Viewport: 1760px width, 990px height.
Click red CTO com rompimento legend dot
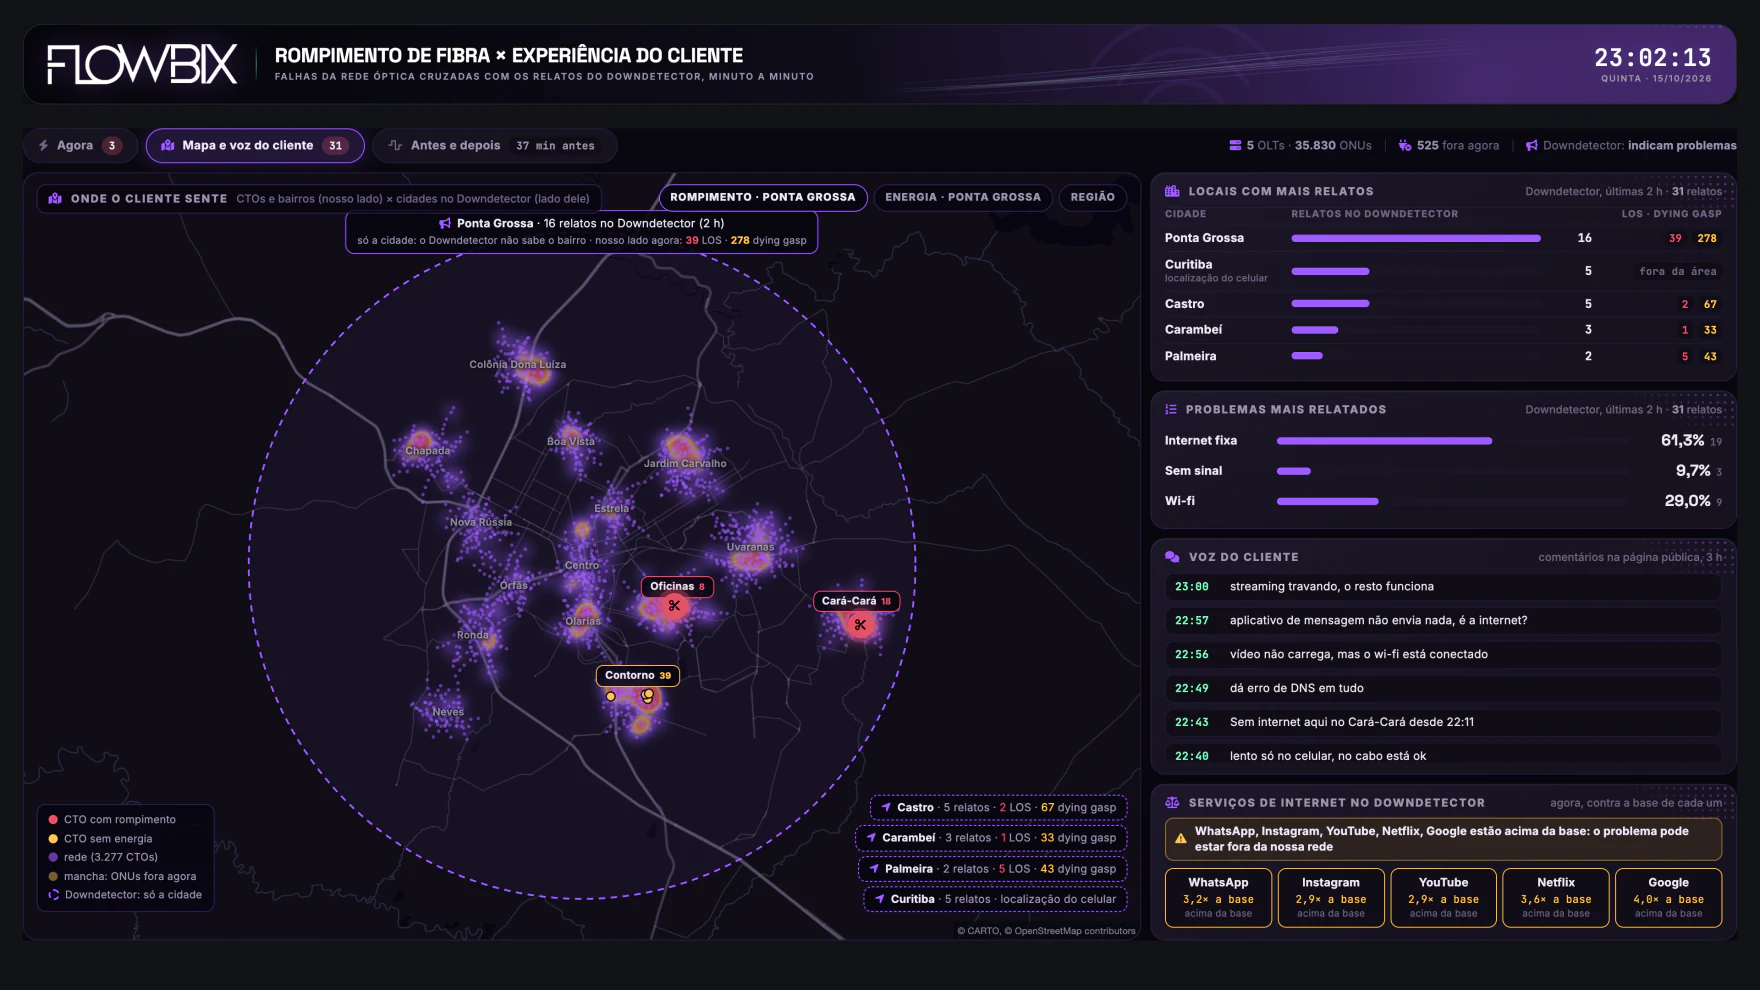53,820
